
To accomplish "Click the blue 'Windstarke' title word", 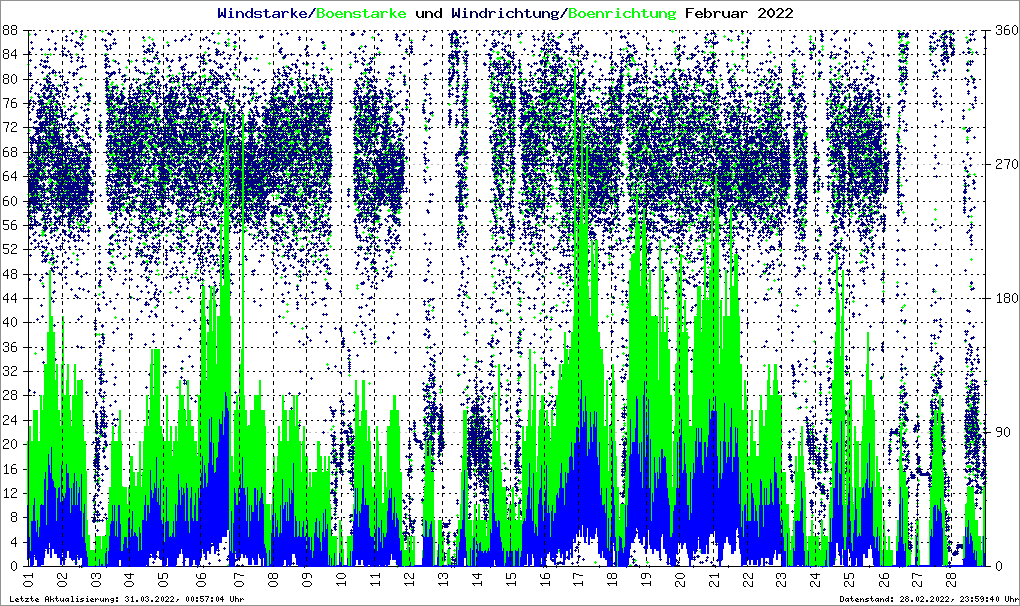I will tap(264, 13).
